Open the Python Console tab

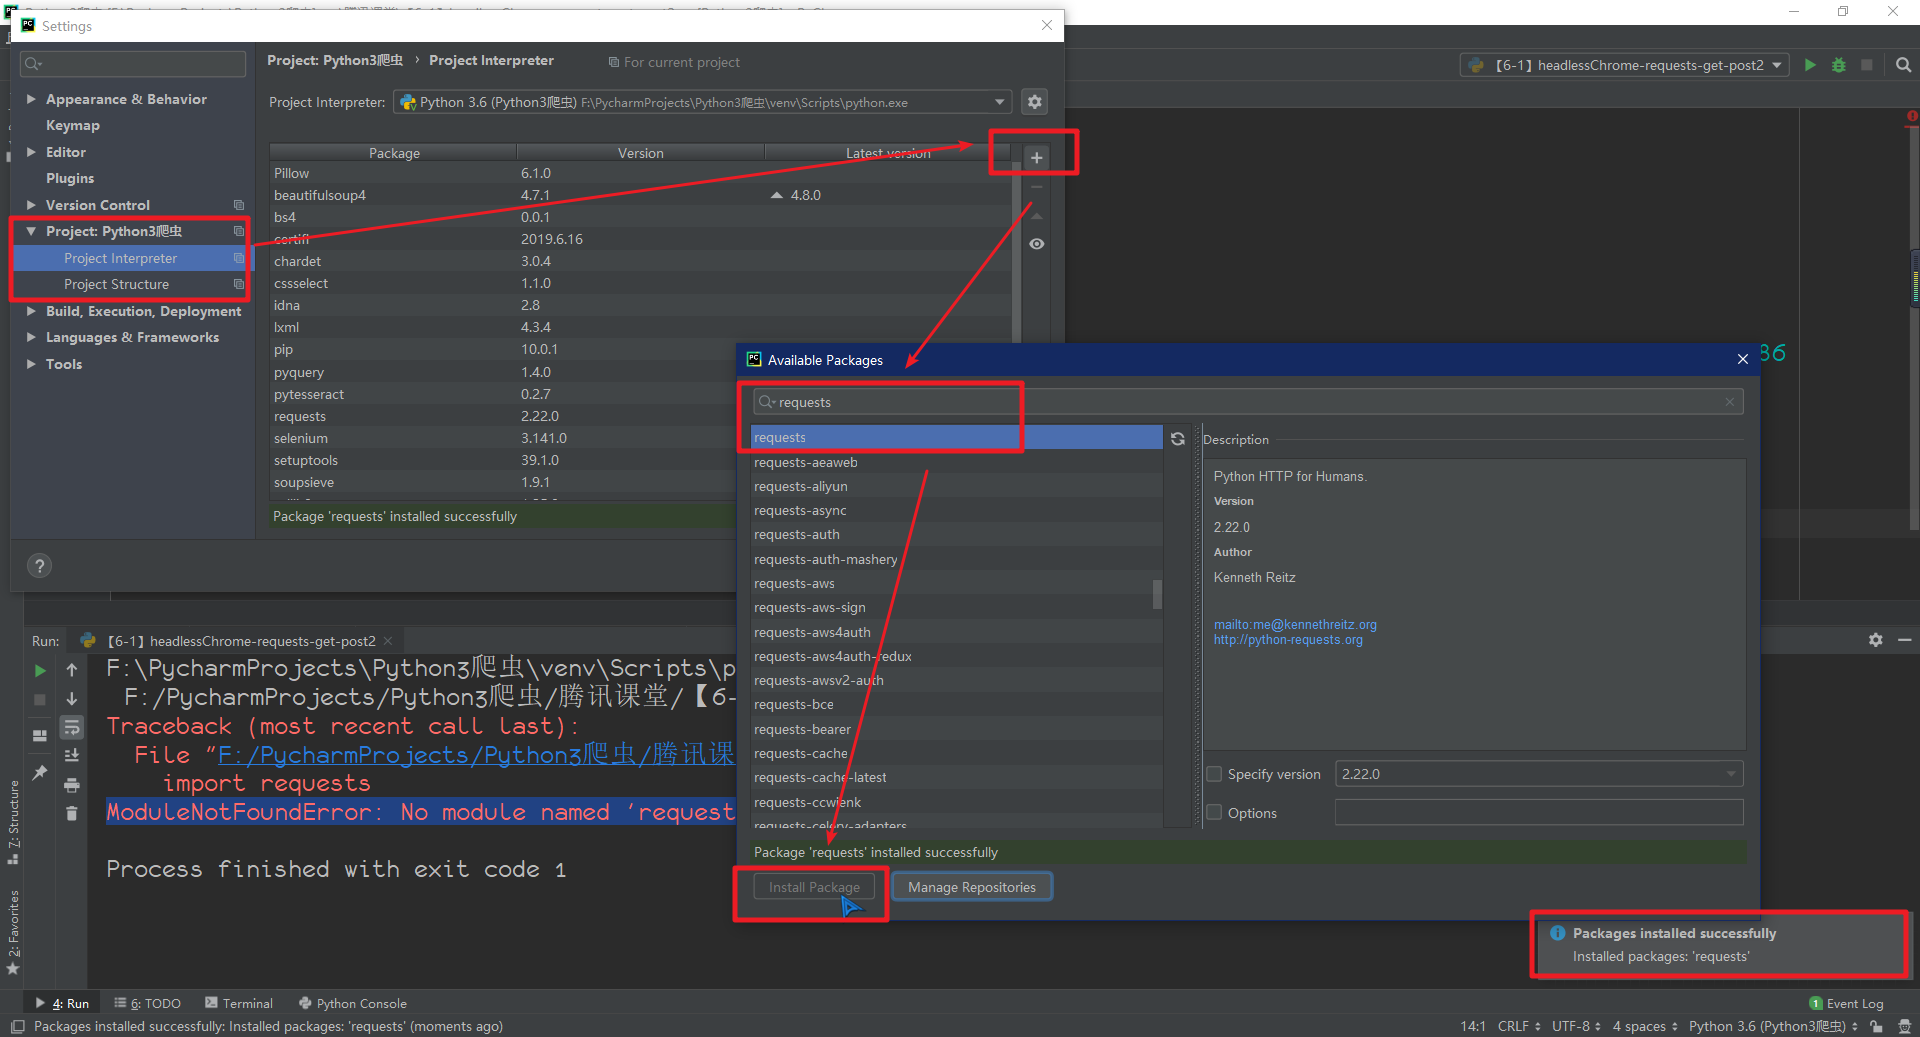pyautogui.click(x=353, y=1003)
